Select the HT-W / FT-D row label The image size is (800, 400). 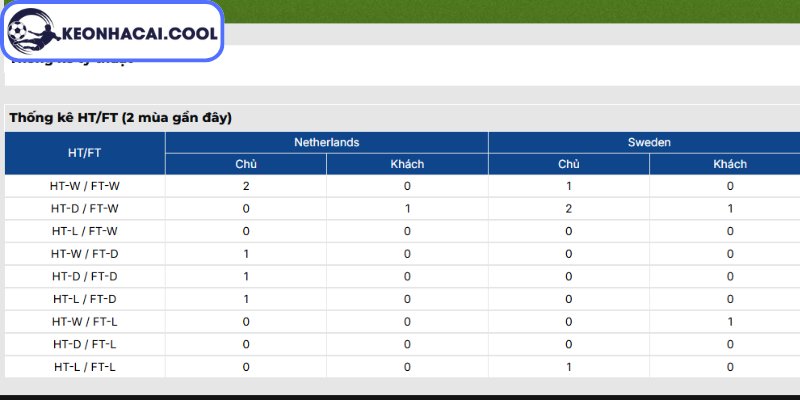click(85, 254)
